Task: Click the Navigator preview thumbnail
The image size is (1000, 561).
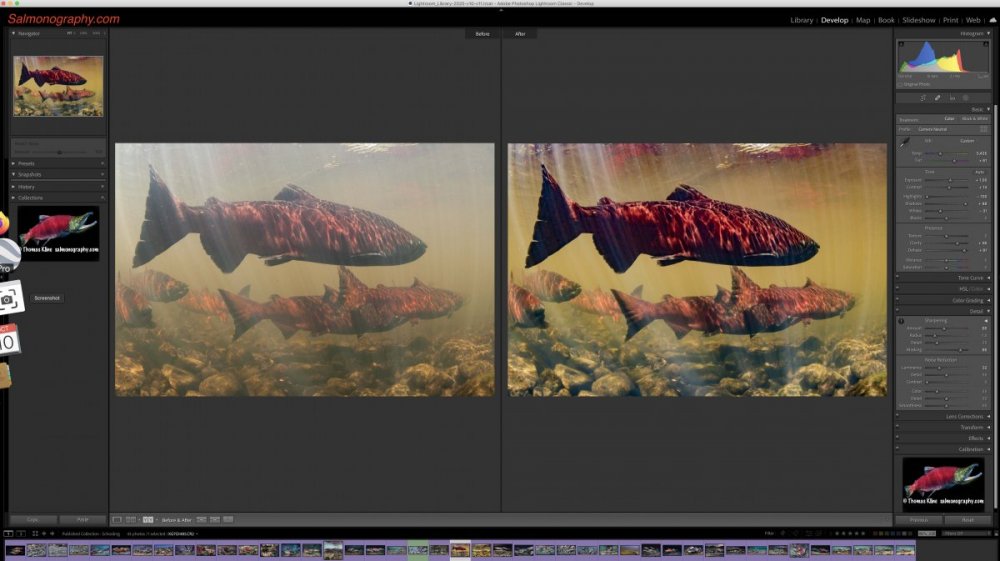Action: click(58, 86)
